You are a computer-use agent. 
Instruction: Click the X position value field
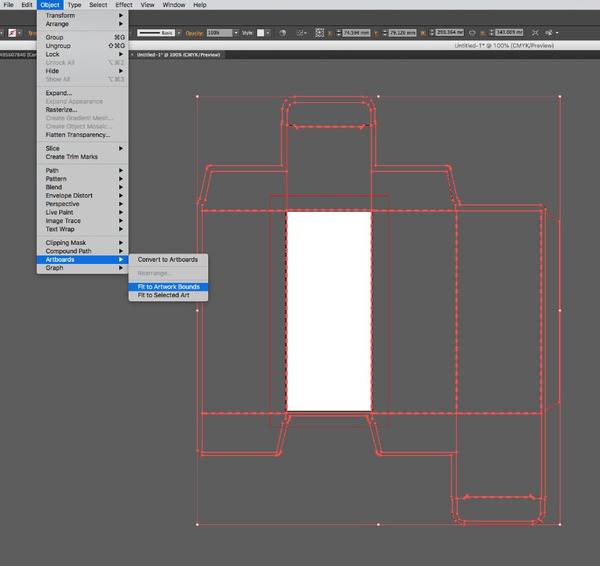coord(356,32)
